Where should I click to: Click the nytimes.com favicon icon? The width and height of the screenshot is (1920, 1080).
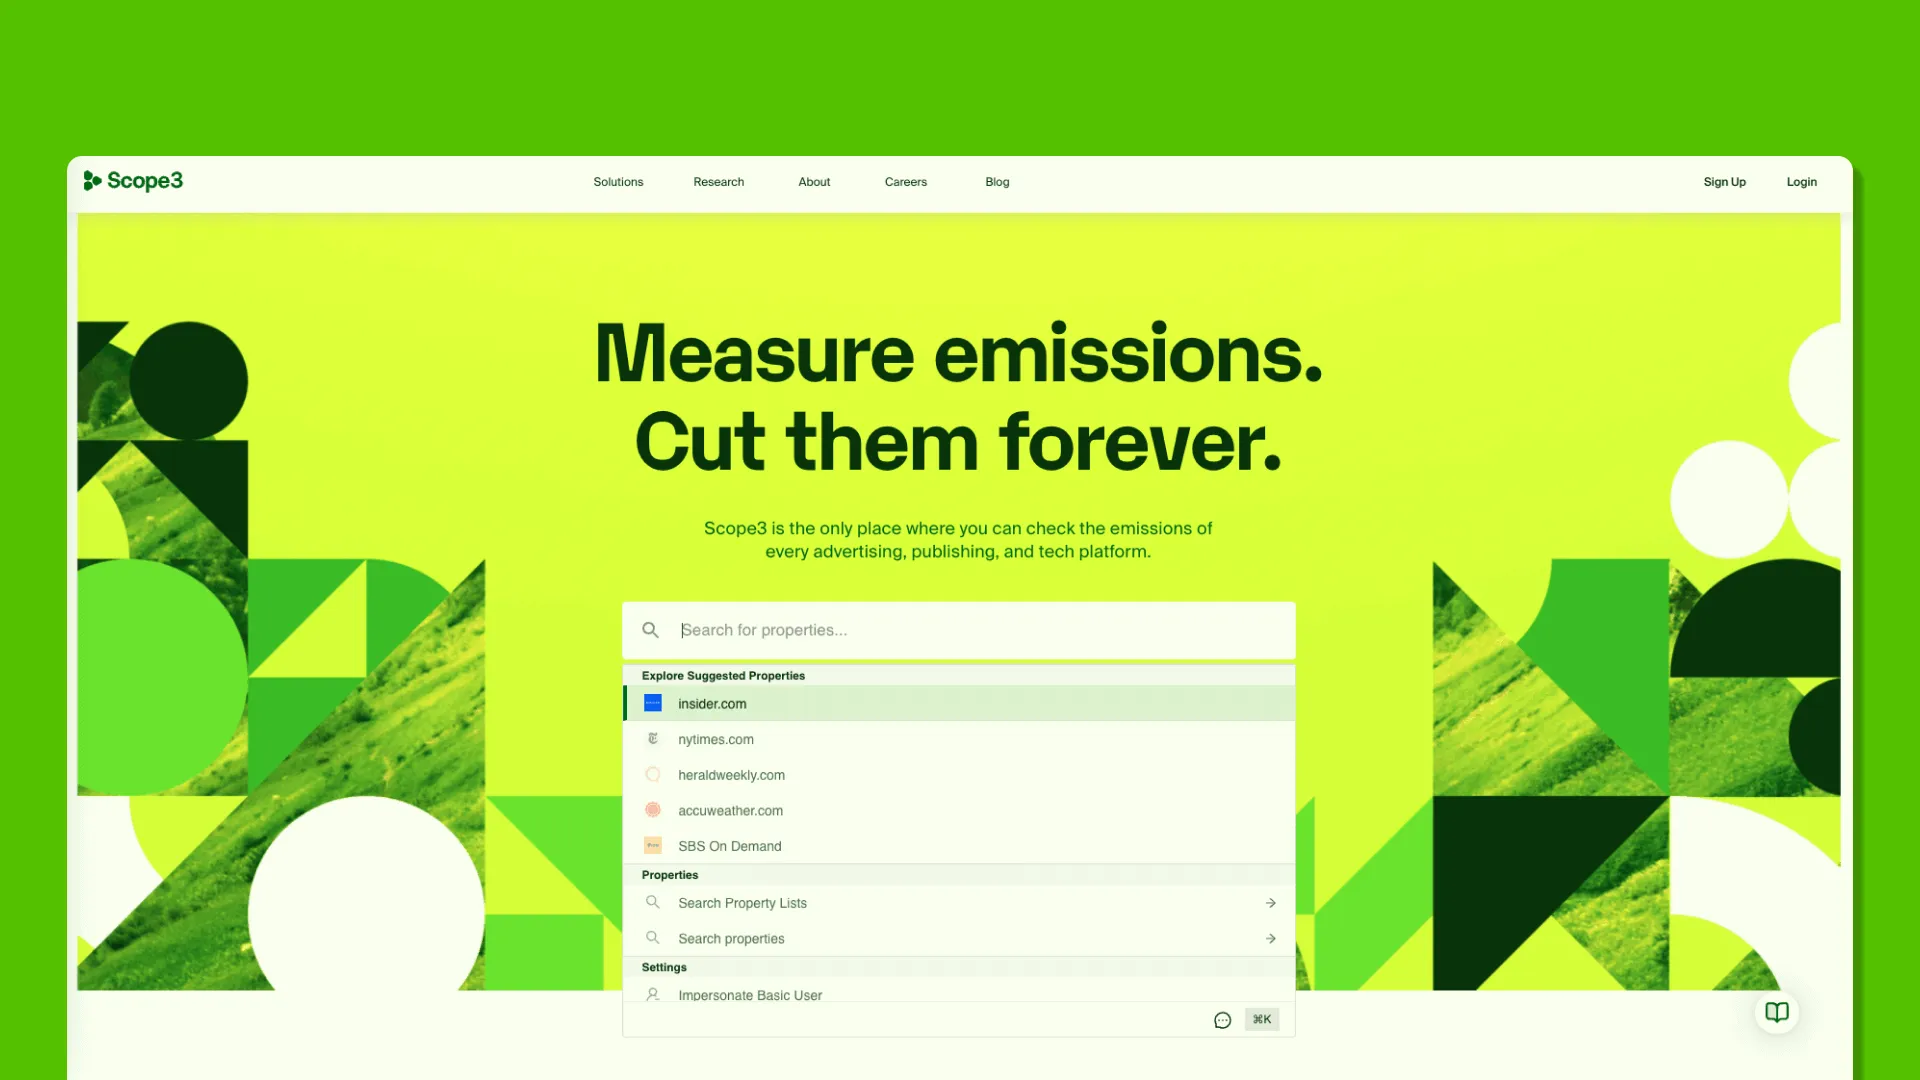click(653, 739)
